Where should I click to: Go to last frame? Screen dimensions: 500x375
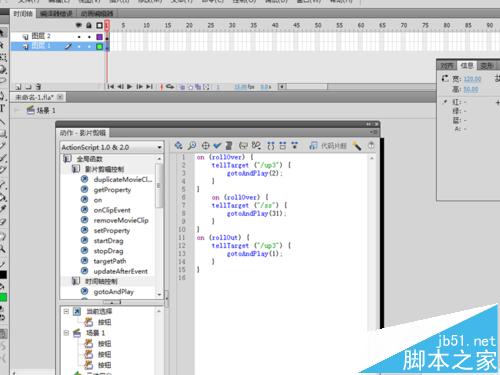(150, 87)
